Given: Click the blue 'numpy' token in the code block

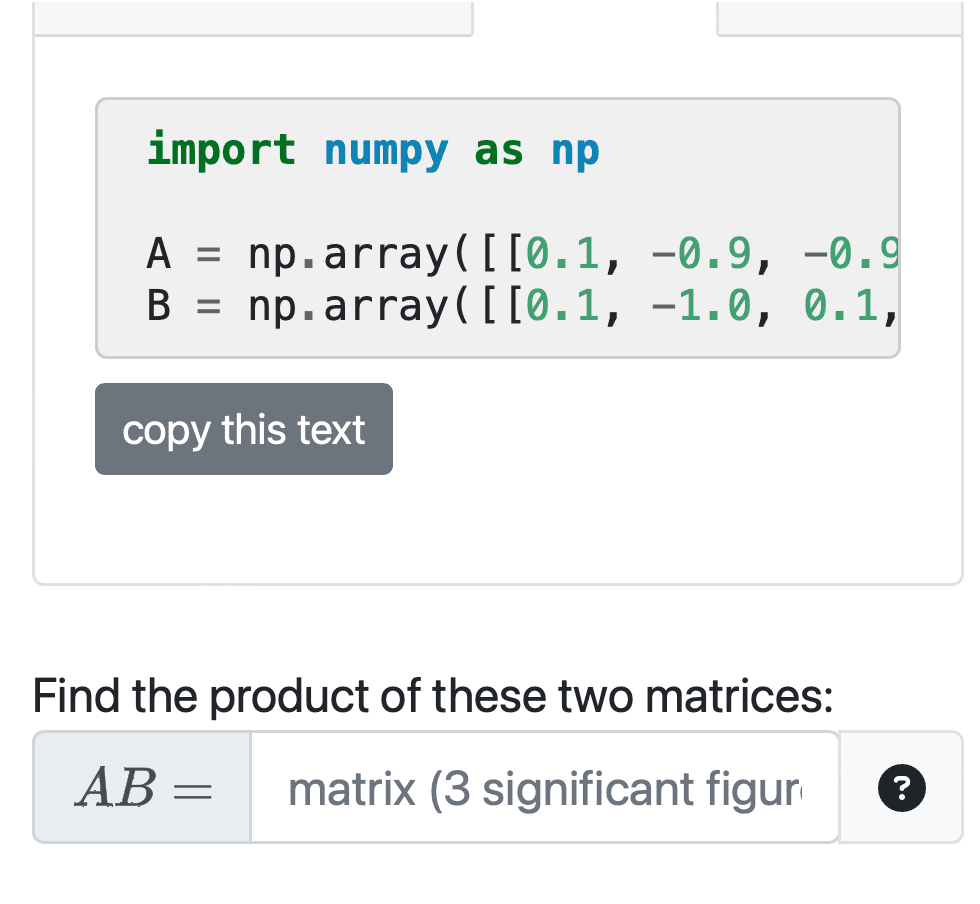Looking at the screenshot, I should 388,149.
